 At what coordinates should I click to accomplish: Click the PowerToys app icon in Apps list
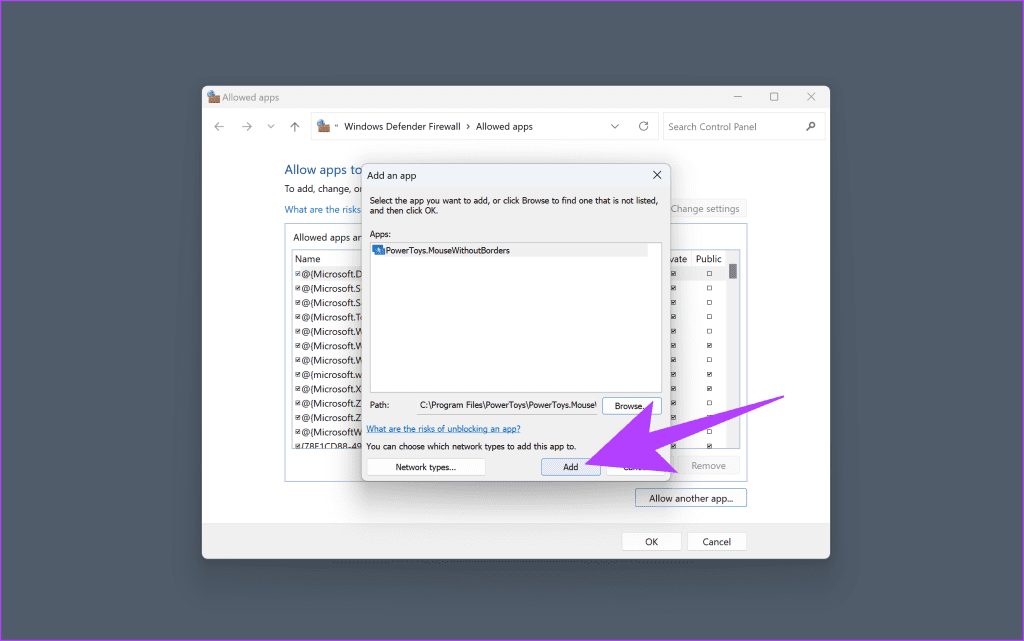click(378, 250)
